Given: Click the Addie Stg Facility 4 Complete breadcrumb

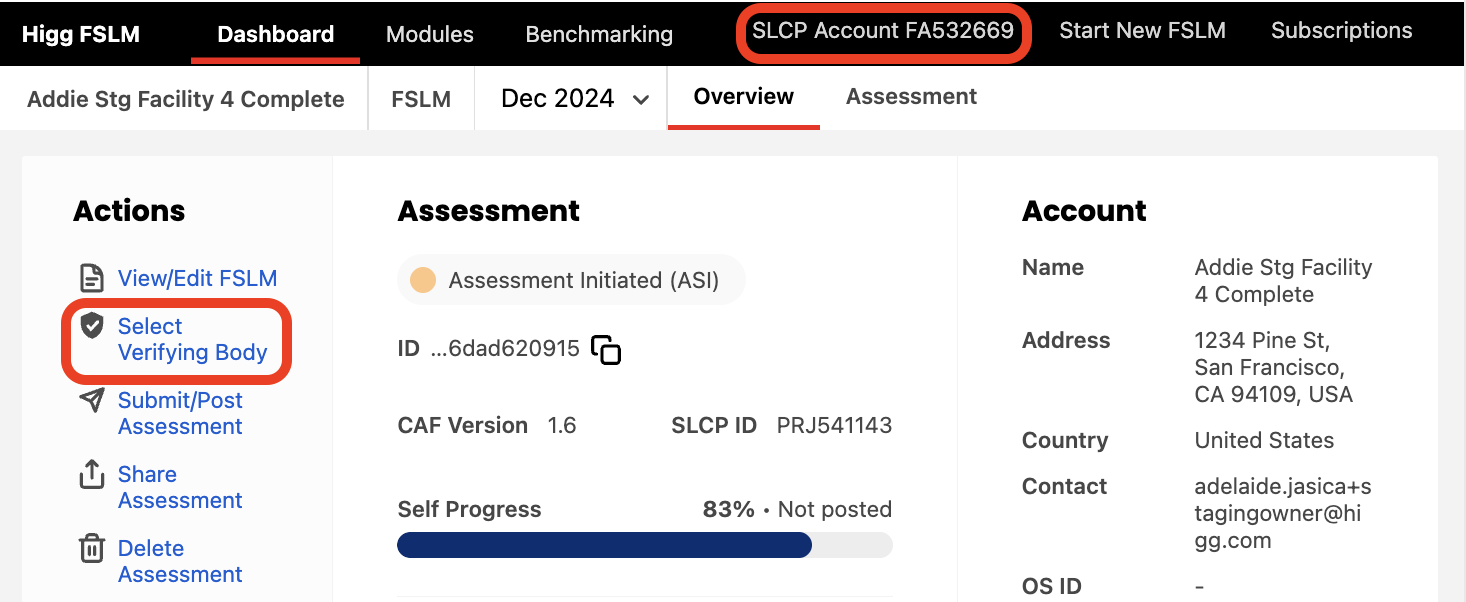Looking at the screenshot, I should click(186, 99).
